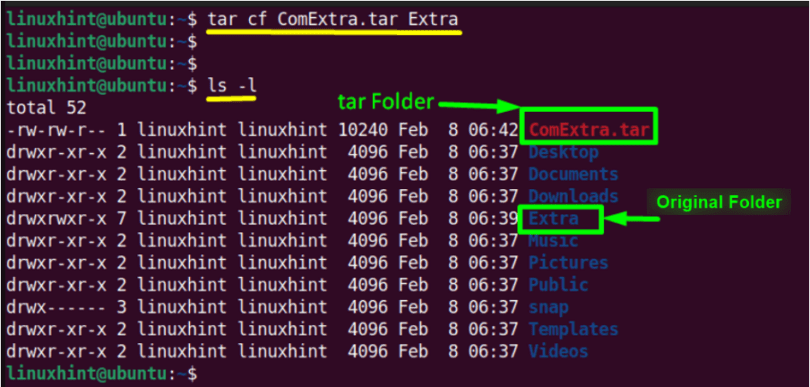
Task: Click the 'tar cf ComExtra.tar Extra' command text
Action: tap(333, 19)
